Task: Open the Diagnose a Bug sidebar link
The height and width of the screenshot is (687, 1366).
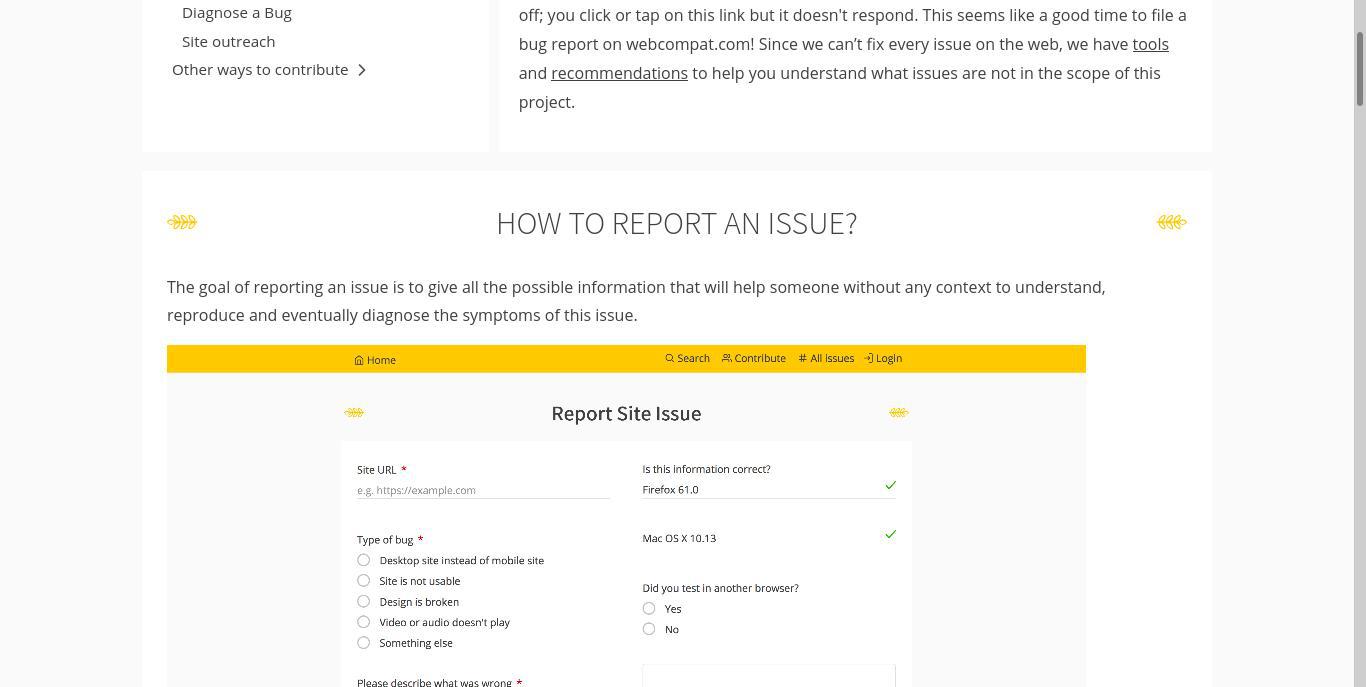Action: pyautogui.click(x=237, y=13)
